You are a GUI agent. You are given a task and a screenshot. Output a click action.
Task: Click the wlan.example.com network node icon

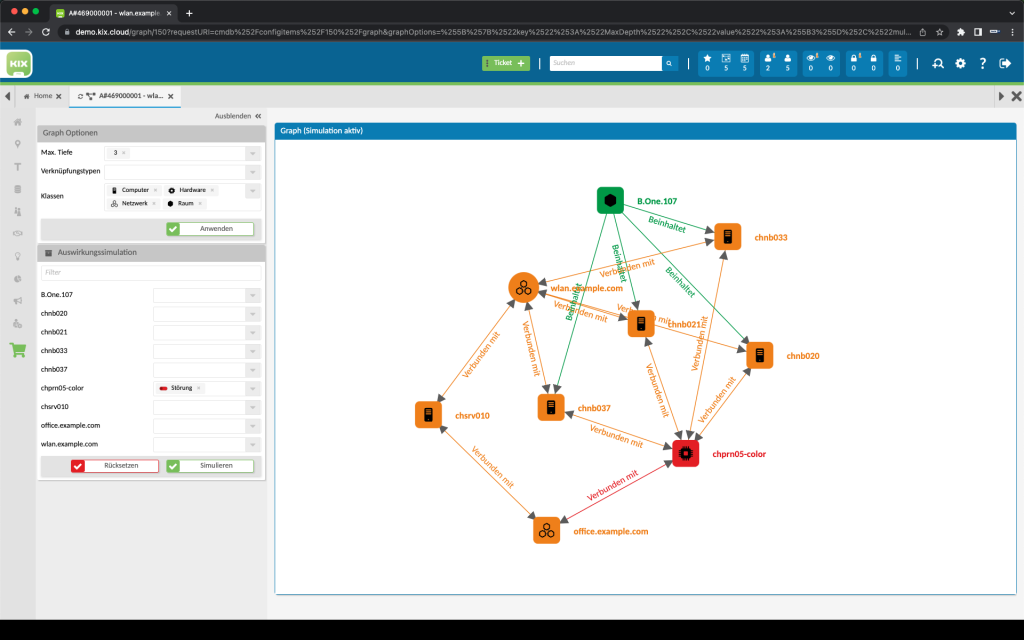coord(524,288)
